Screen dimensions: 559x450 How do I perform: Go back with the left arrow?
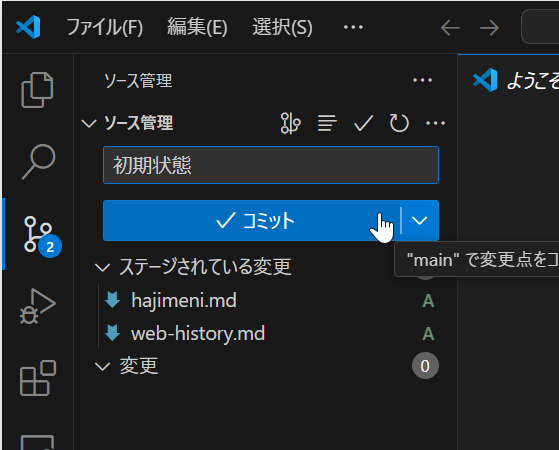point(450,28)
